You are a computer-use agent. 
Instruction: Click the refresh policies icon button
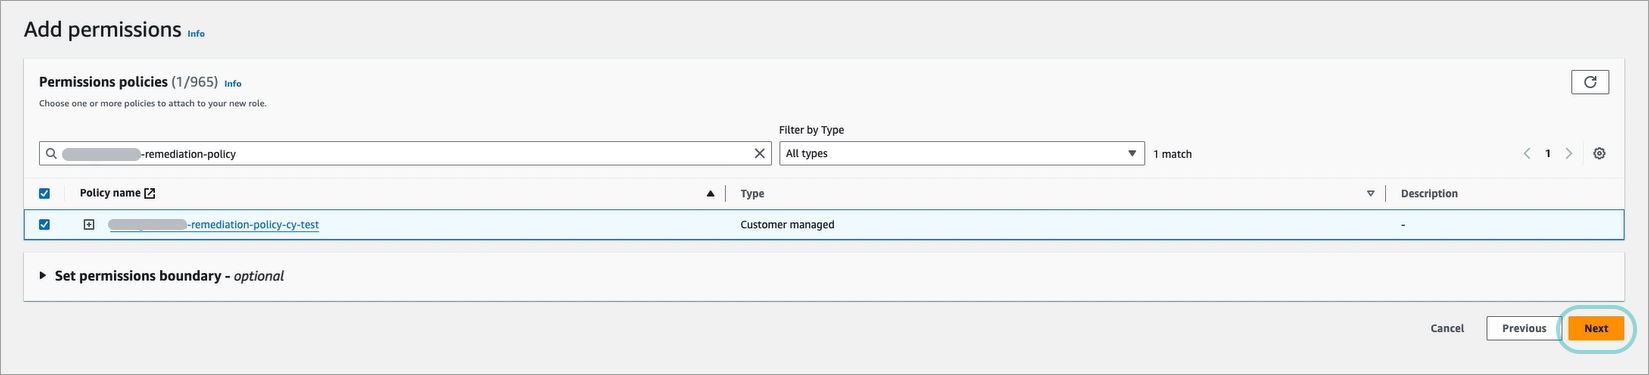(x=1589, y=82)
